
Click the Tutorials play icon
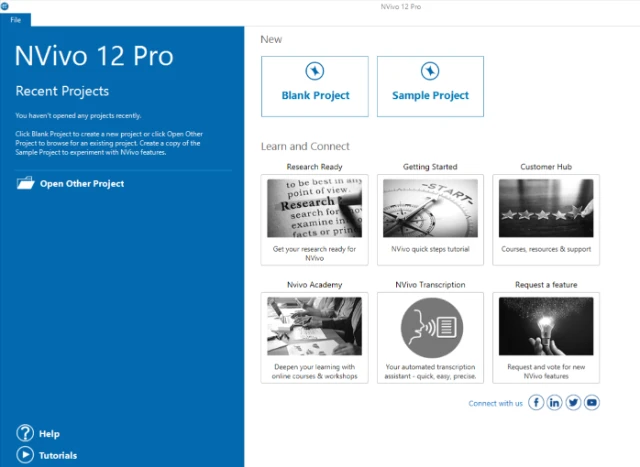coord(25,455)
